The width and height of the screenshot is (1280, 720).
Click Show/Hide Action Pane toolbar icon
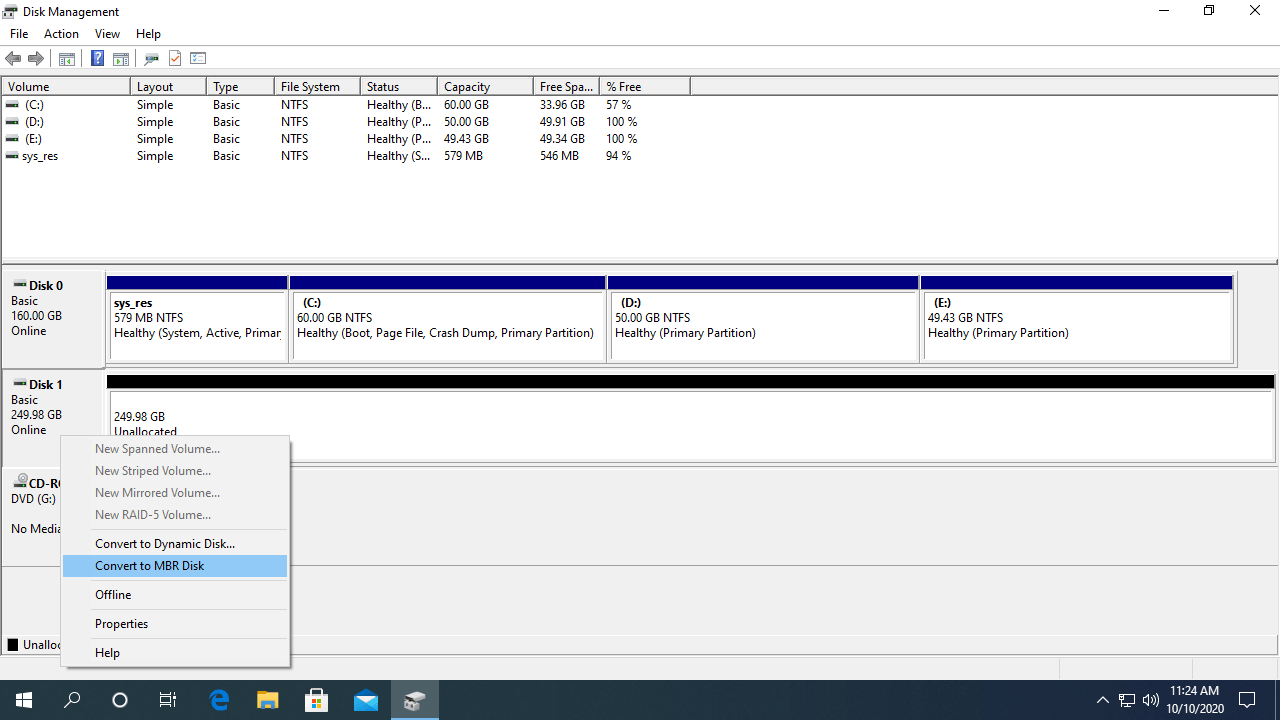[x=120, y=59]
